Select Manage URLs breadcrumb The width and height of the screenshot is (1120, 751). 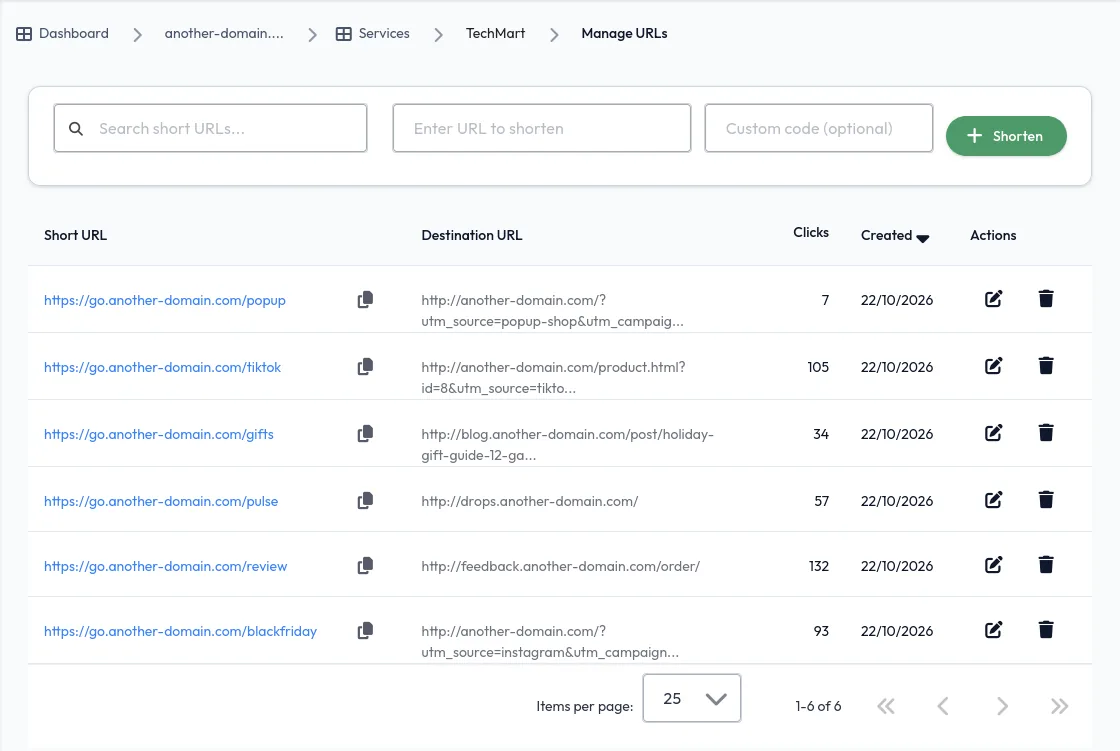(x=624, y=34)
